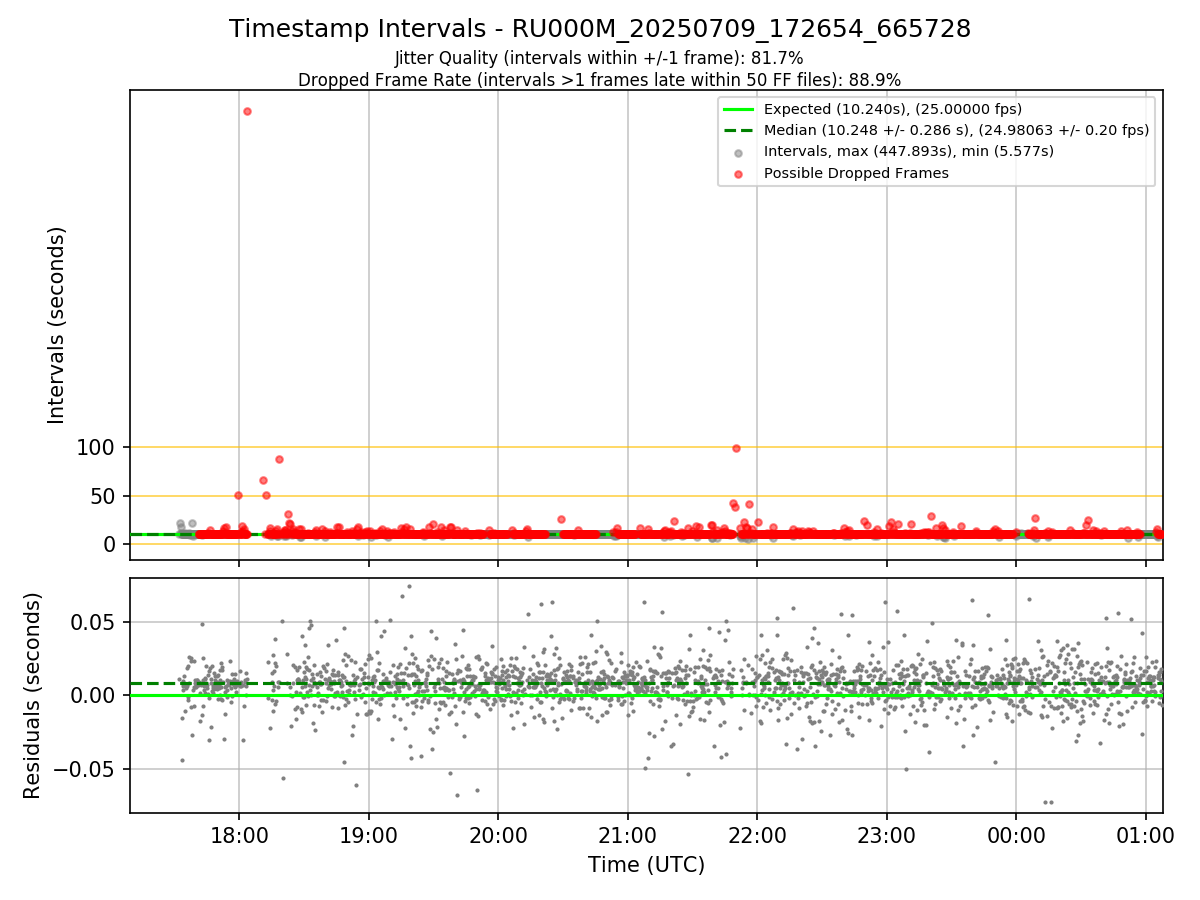The width and height of the screenshot is (1200, 900).
Task: Click the dashed dark-green median legend sample
Action: [x=738, y=131]
